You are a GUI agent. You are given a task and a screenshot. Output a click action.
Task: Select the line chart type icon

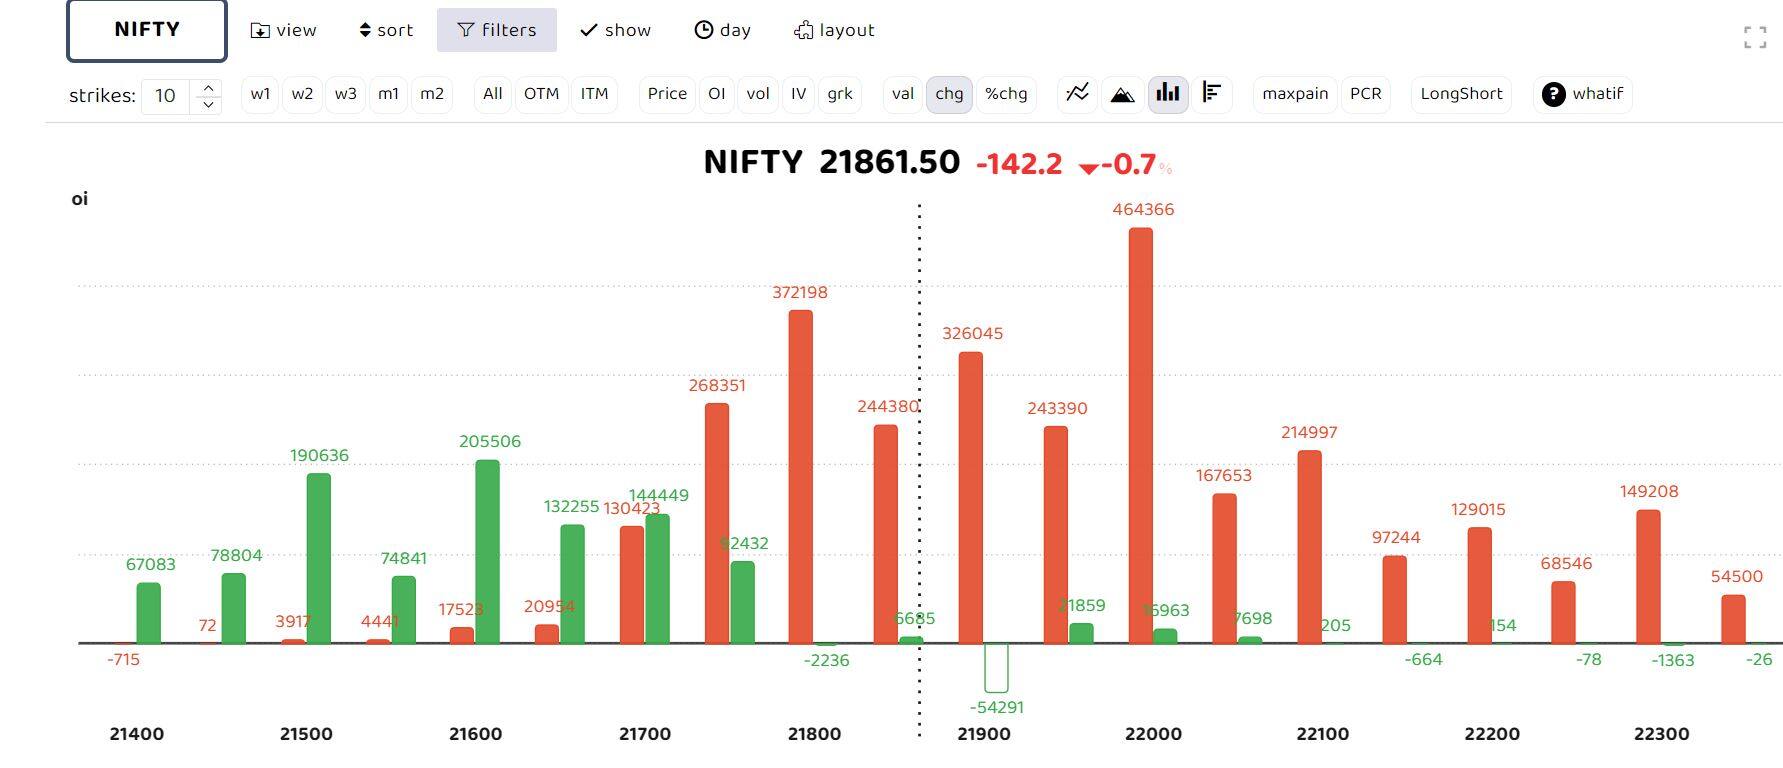[x=1077, y=94]
